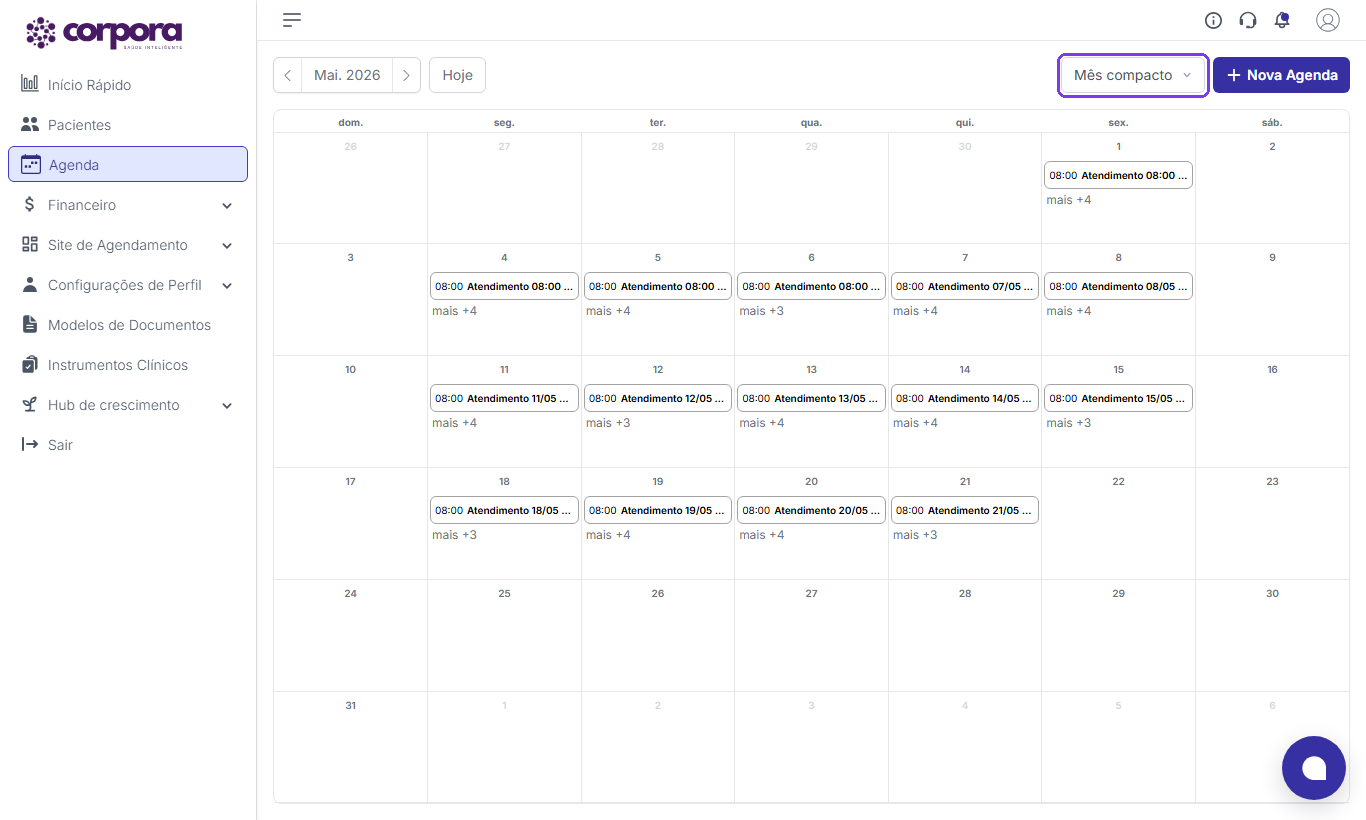Open the chat bubble widget
Image resolution: width=1366 pixels, height=820 pixels.
coord(1314,768)
